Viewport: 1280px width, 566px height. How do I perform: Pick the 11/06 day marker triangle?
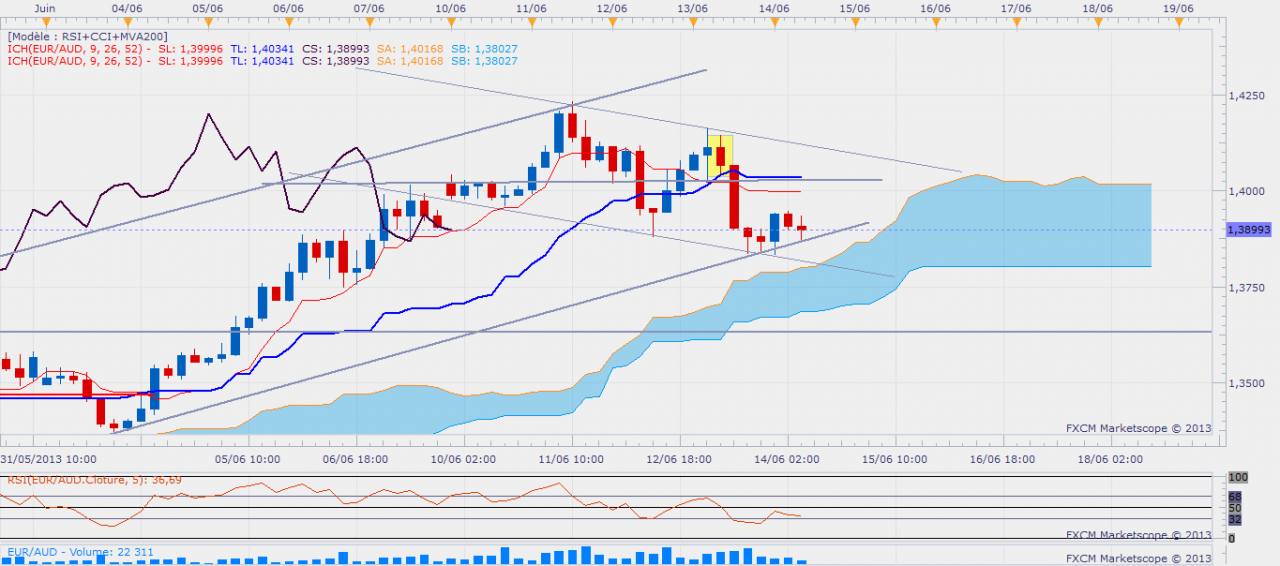531,21
